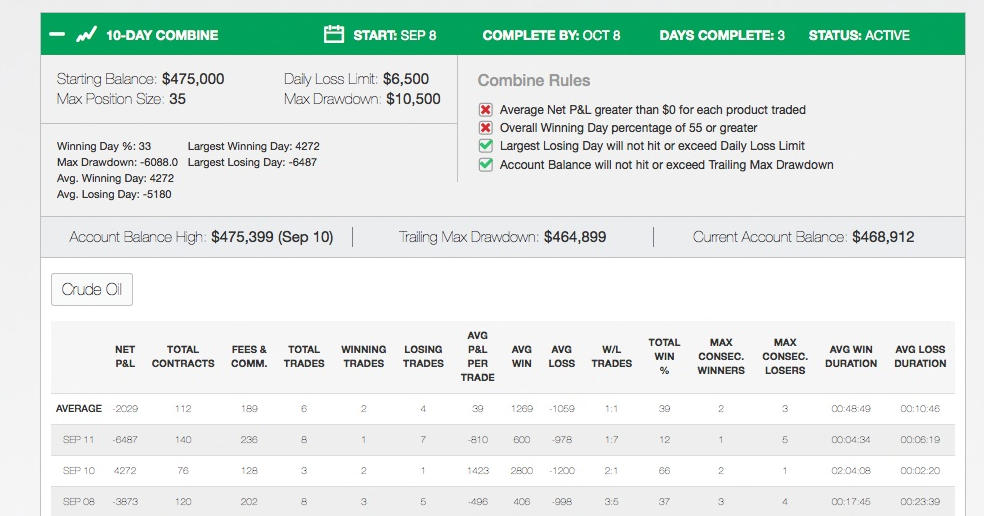Click the FEES & COMM. column header
The image size is (984, 516).
click(x=249, y=356)
